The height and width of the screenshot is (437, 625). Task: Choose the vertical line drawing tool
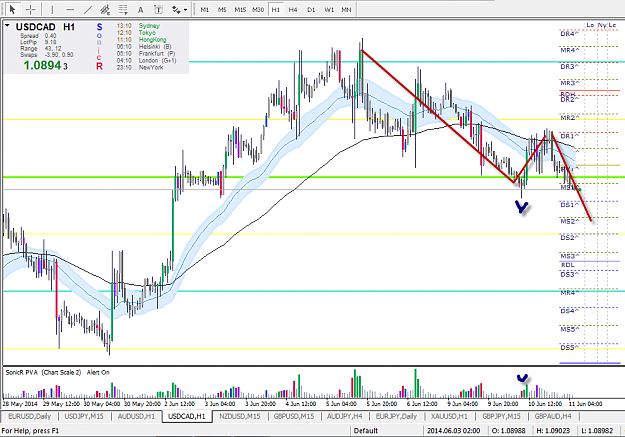click(52, 9)
